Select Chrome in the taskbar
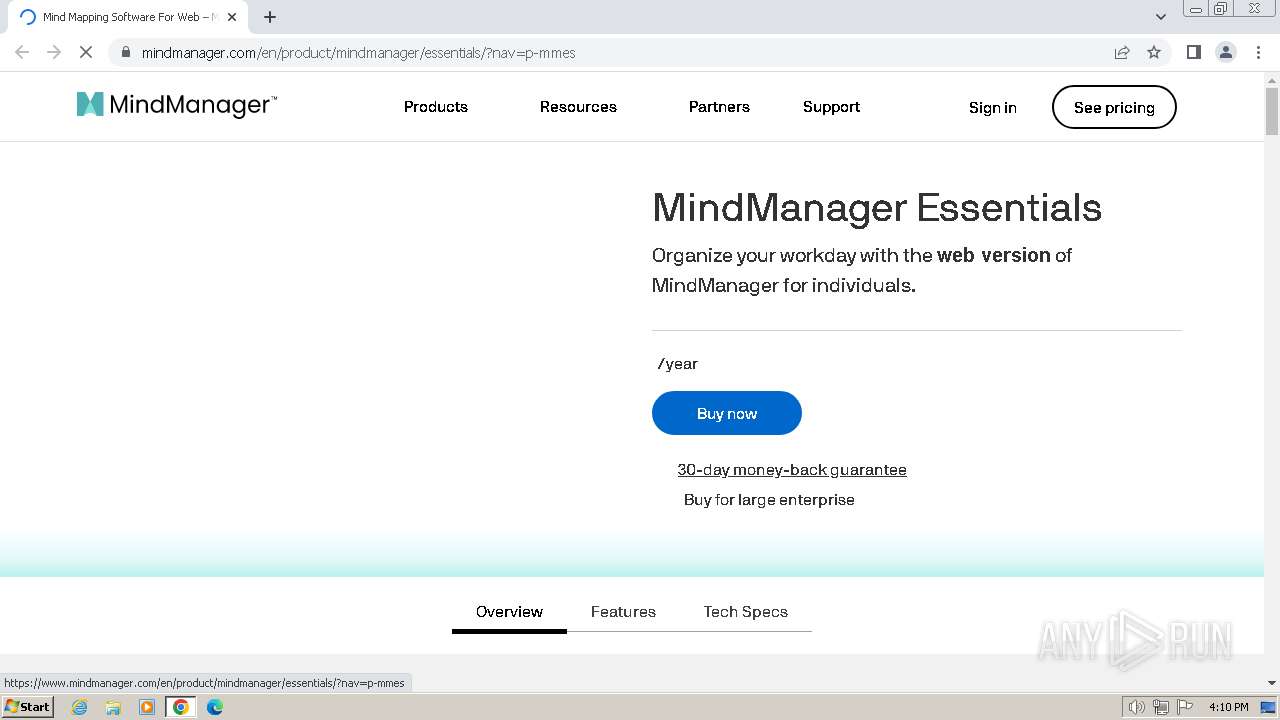 pos(181,707)
